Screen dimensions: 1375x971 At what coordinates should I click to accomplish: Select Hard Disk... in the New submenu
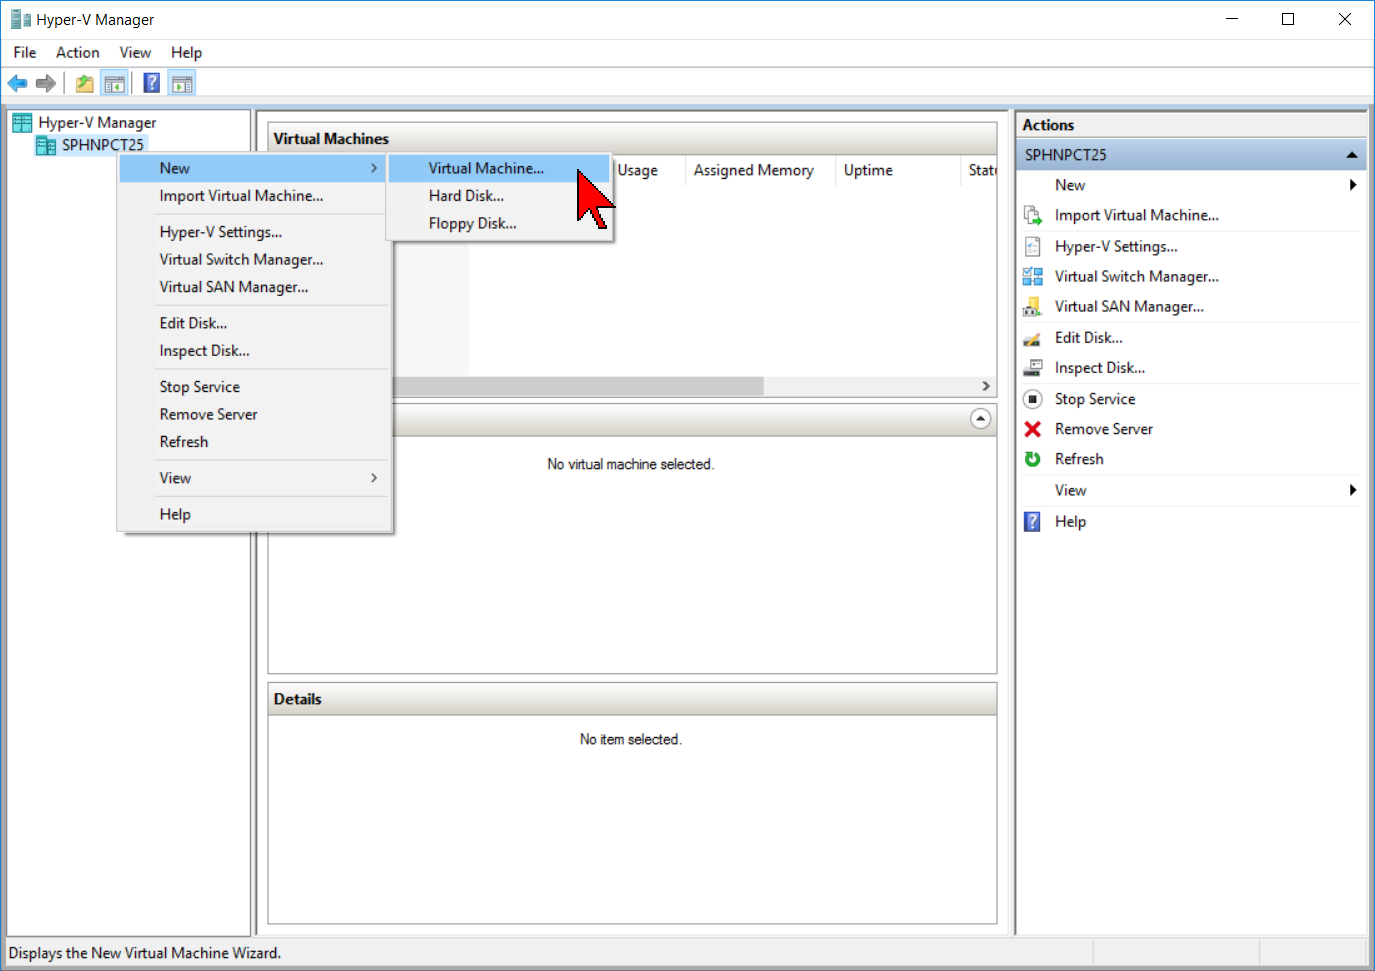[x=466, y=196]
